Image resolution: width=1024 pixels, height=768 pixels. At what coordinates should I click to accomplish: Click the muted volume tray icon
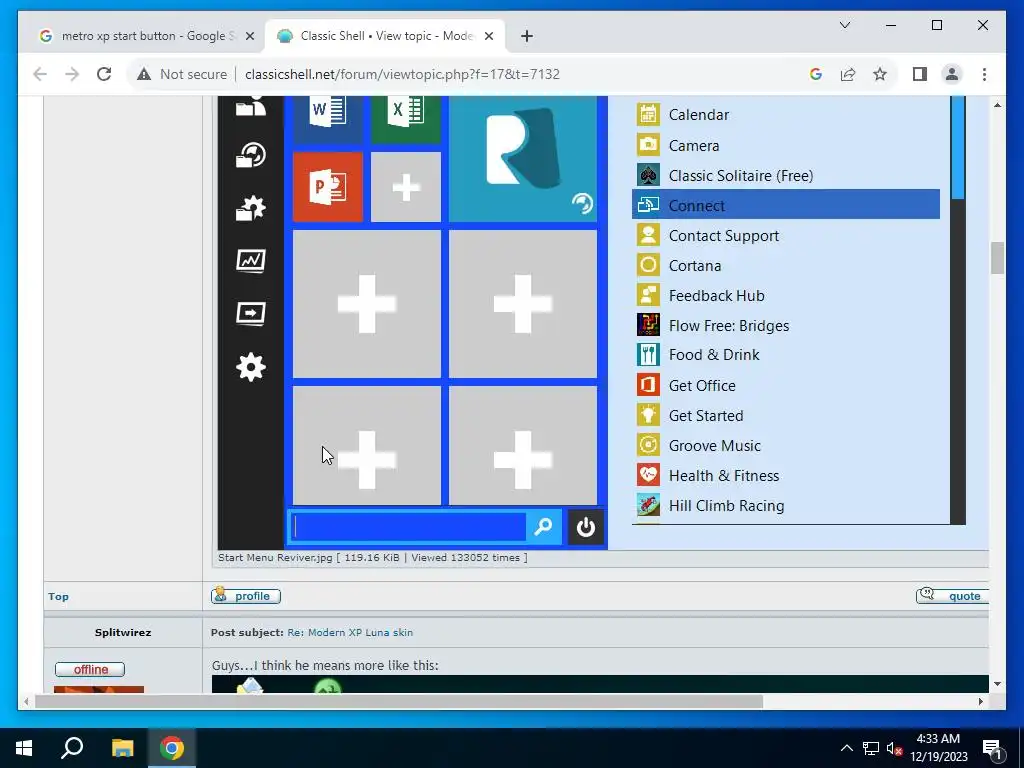point(894,748)
